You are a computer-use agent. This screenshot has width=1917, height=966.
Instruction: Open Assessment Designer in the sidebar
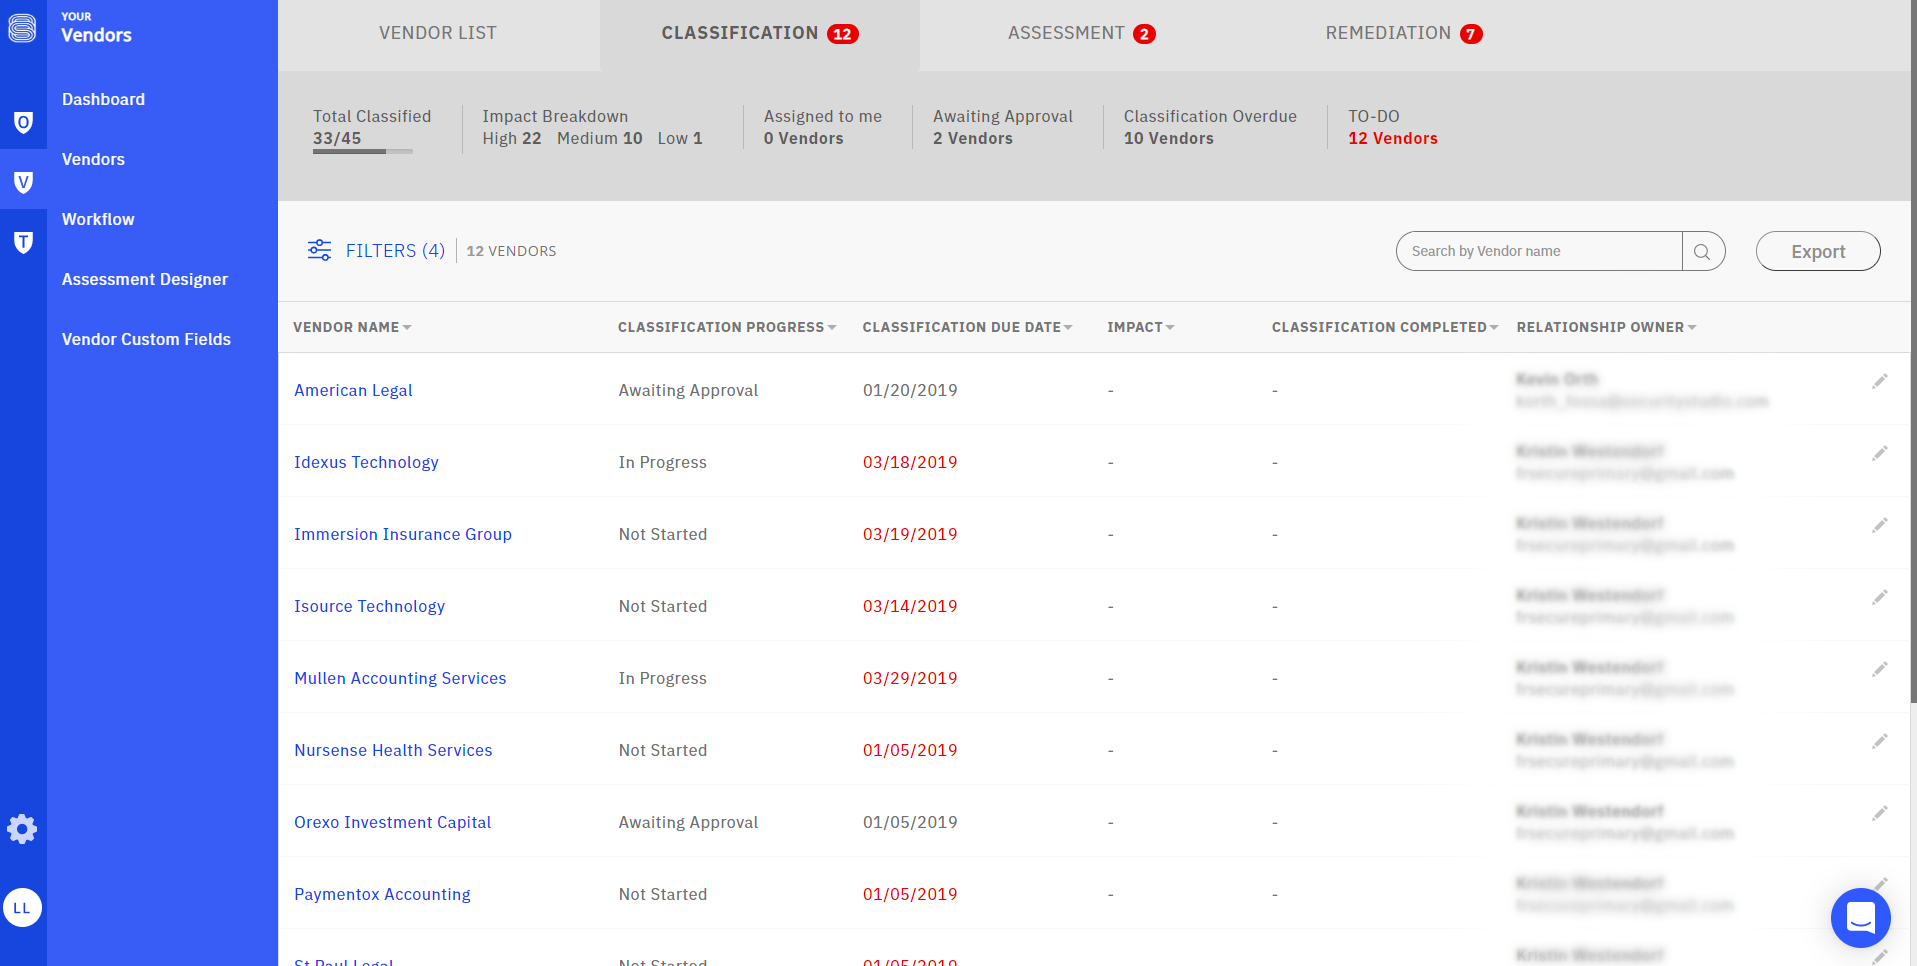(x=145, y=279)
